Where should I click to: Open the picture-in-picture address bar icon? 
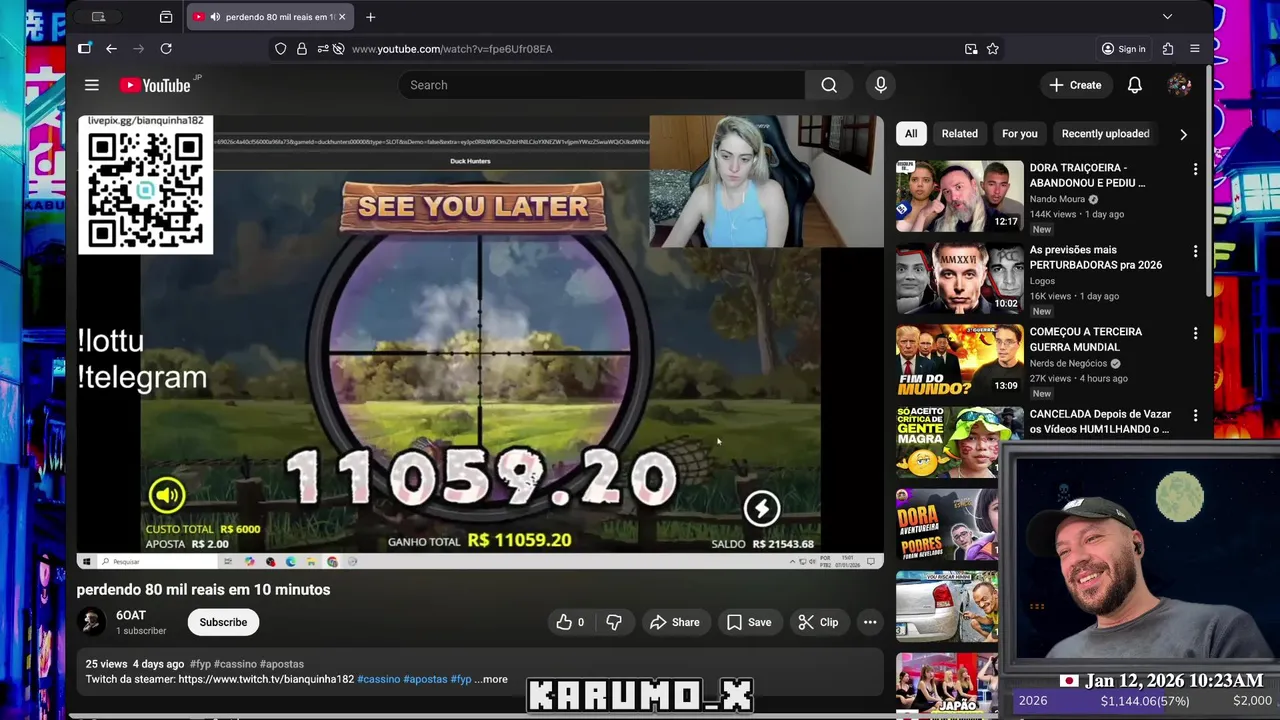point(971,49)
